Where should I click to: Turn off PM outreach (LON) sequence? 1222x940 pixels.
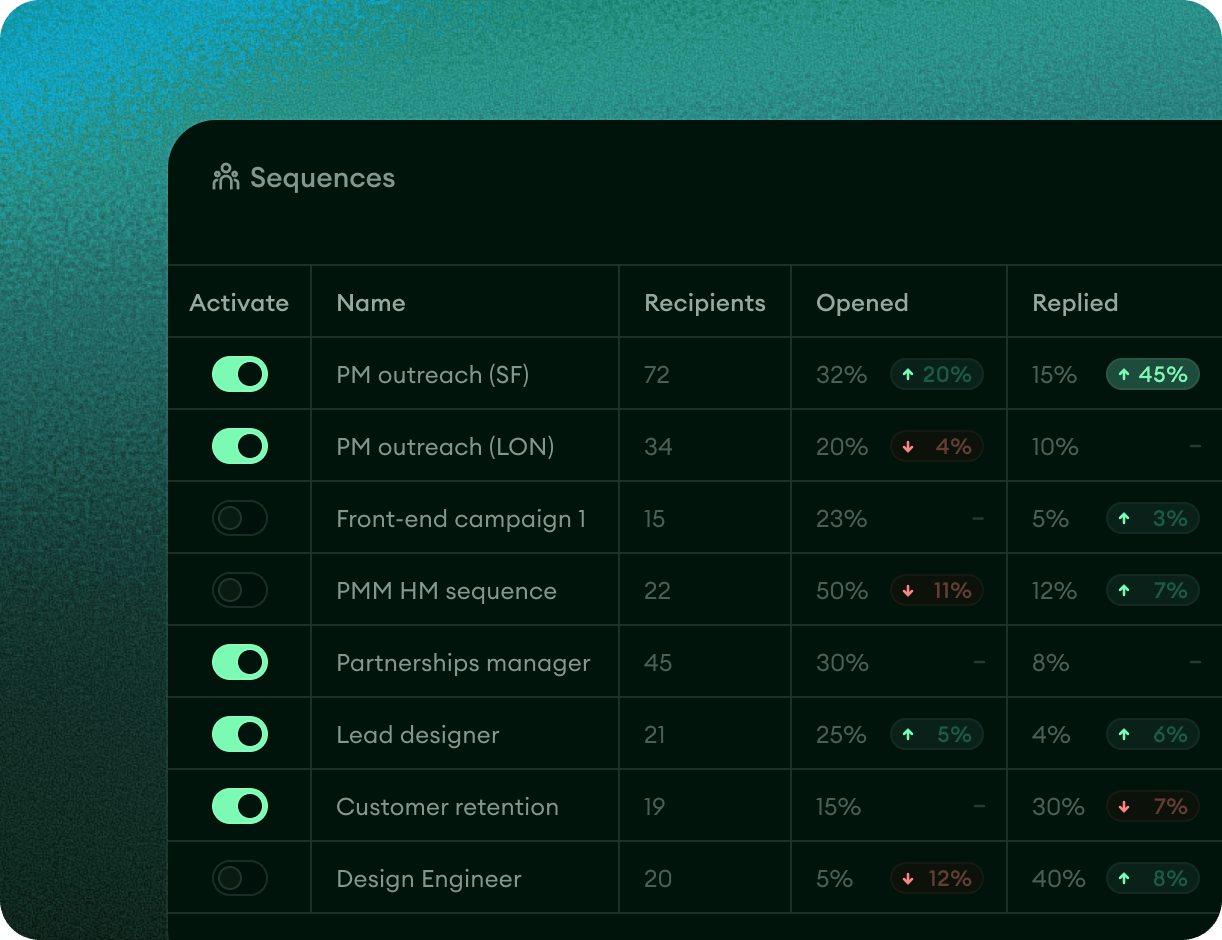coord(240,446)
